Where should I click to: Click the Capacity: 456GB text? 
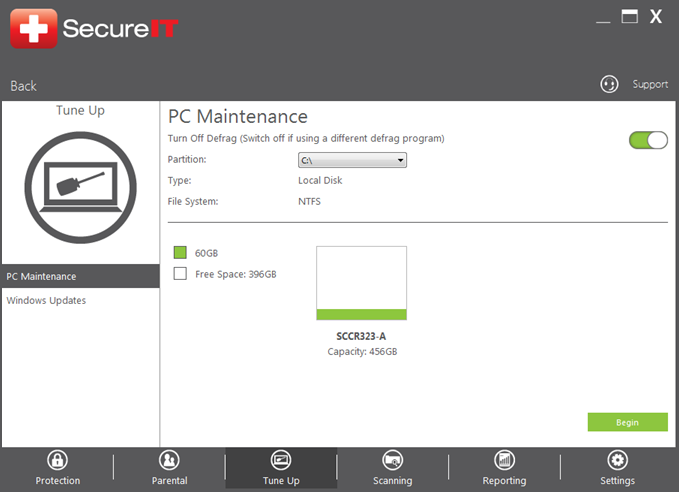tap(362, 351)
